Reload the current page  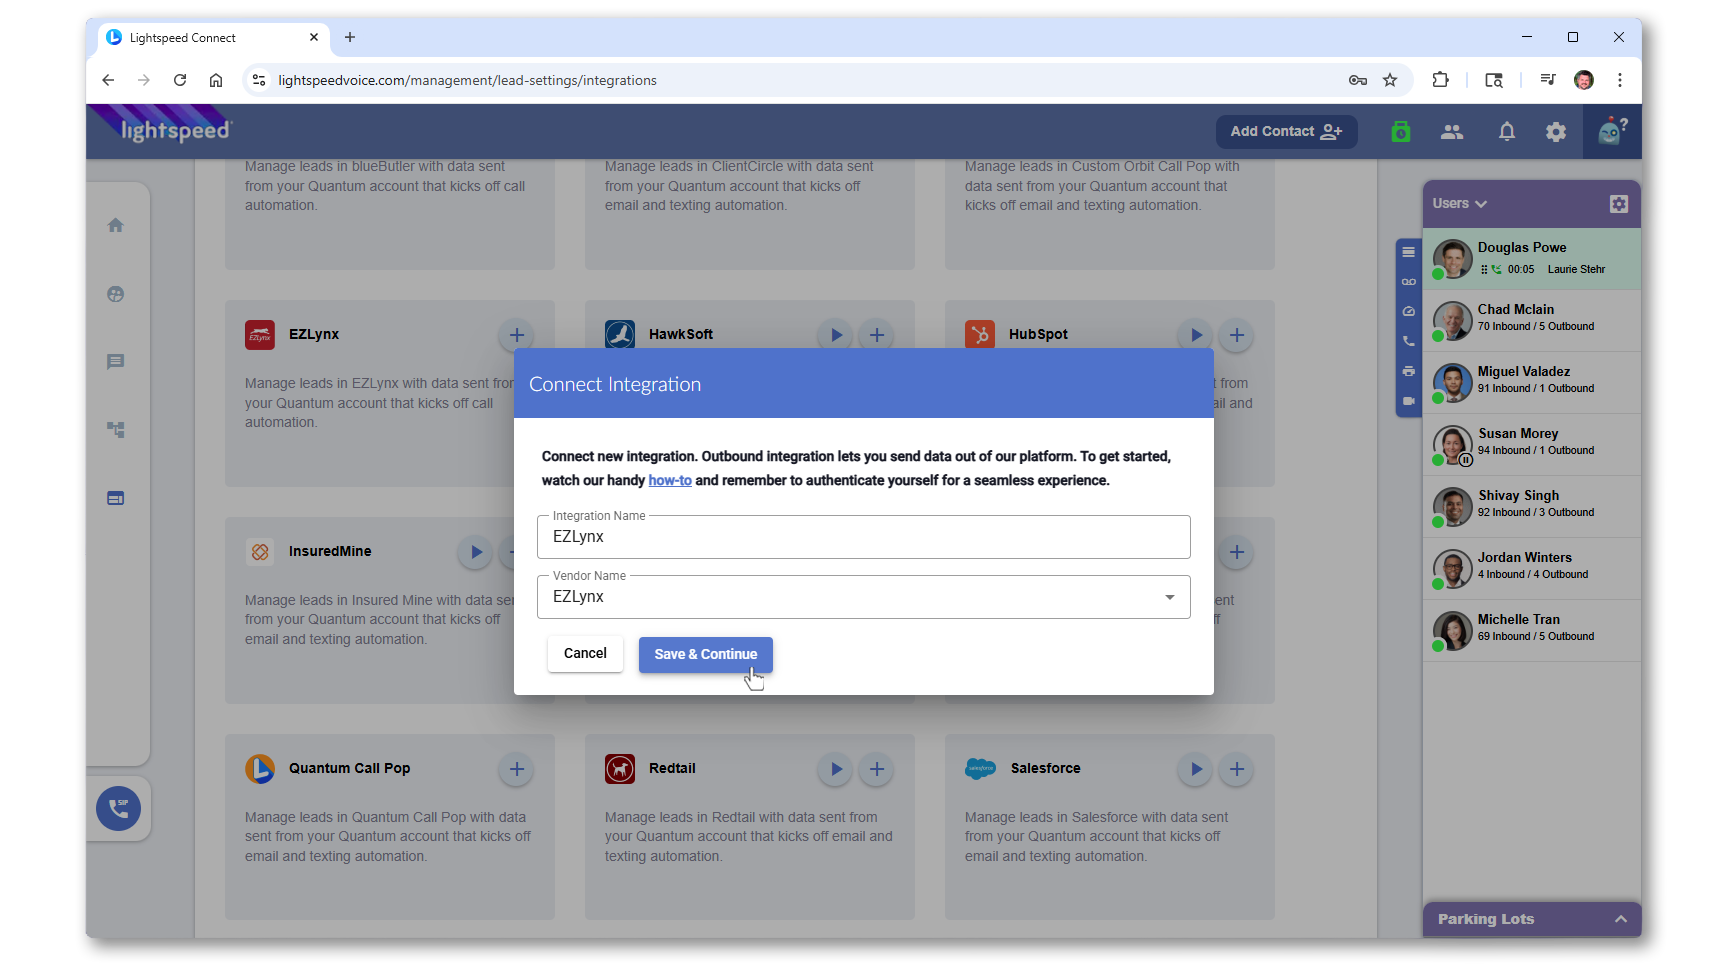180,80
